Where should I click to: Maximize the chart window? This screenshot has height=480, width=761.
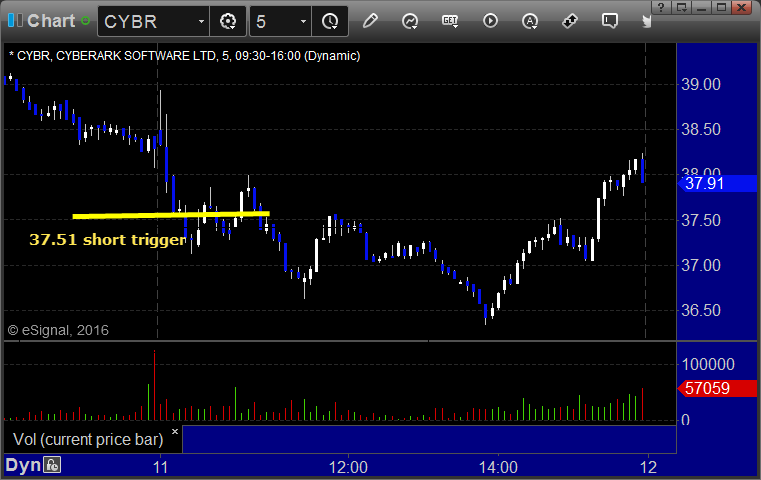(x=721, y=7)
